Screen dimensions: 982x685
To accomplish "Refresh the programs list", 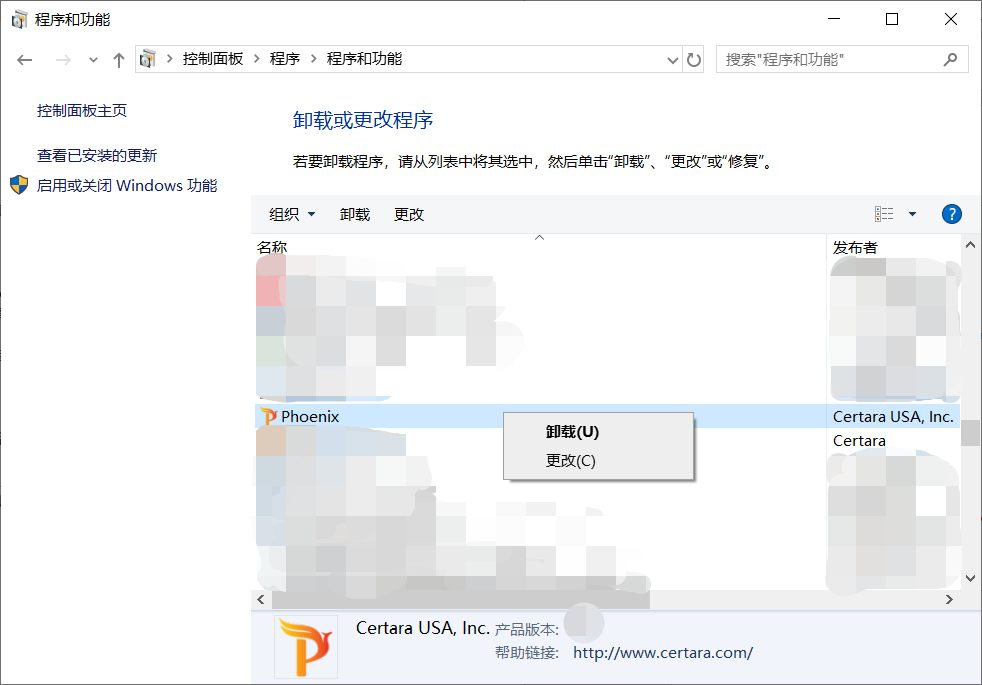I will 694,60.
